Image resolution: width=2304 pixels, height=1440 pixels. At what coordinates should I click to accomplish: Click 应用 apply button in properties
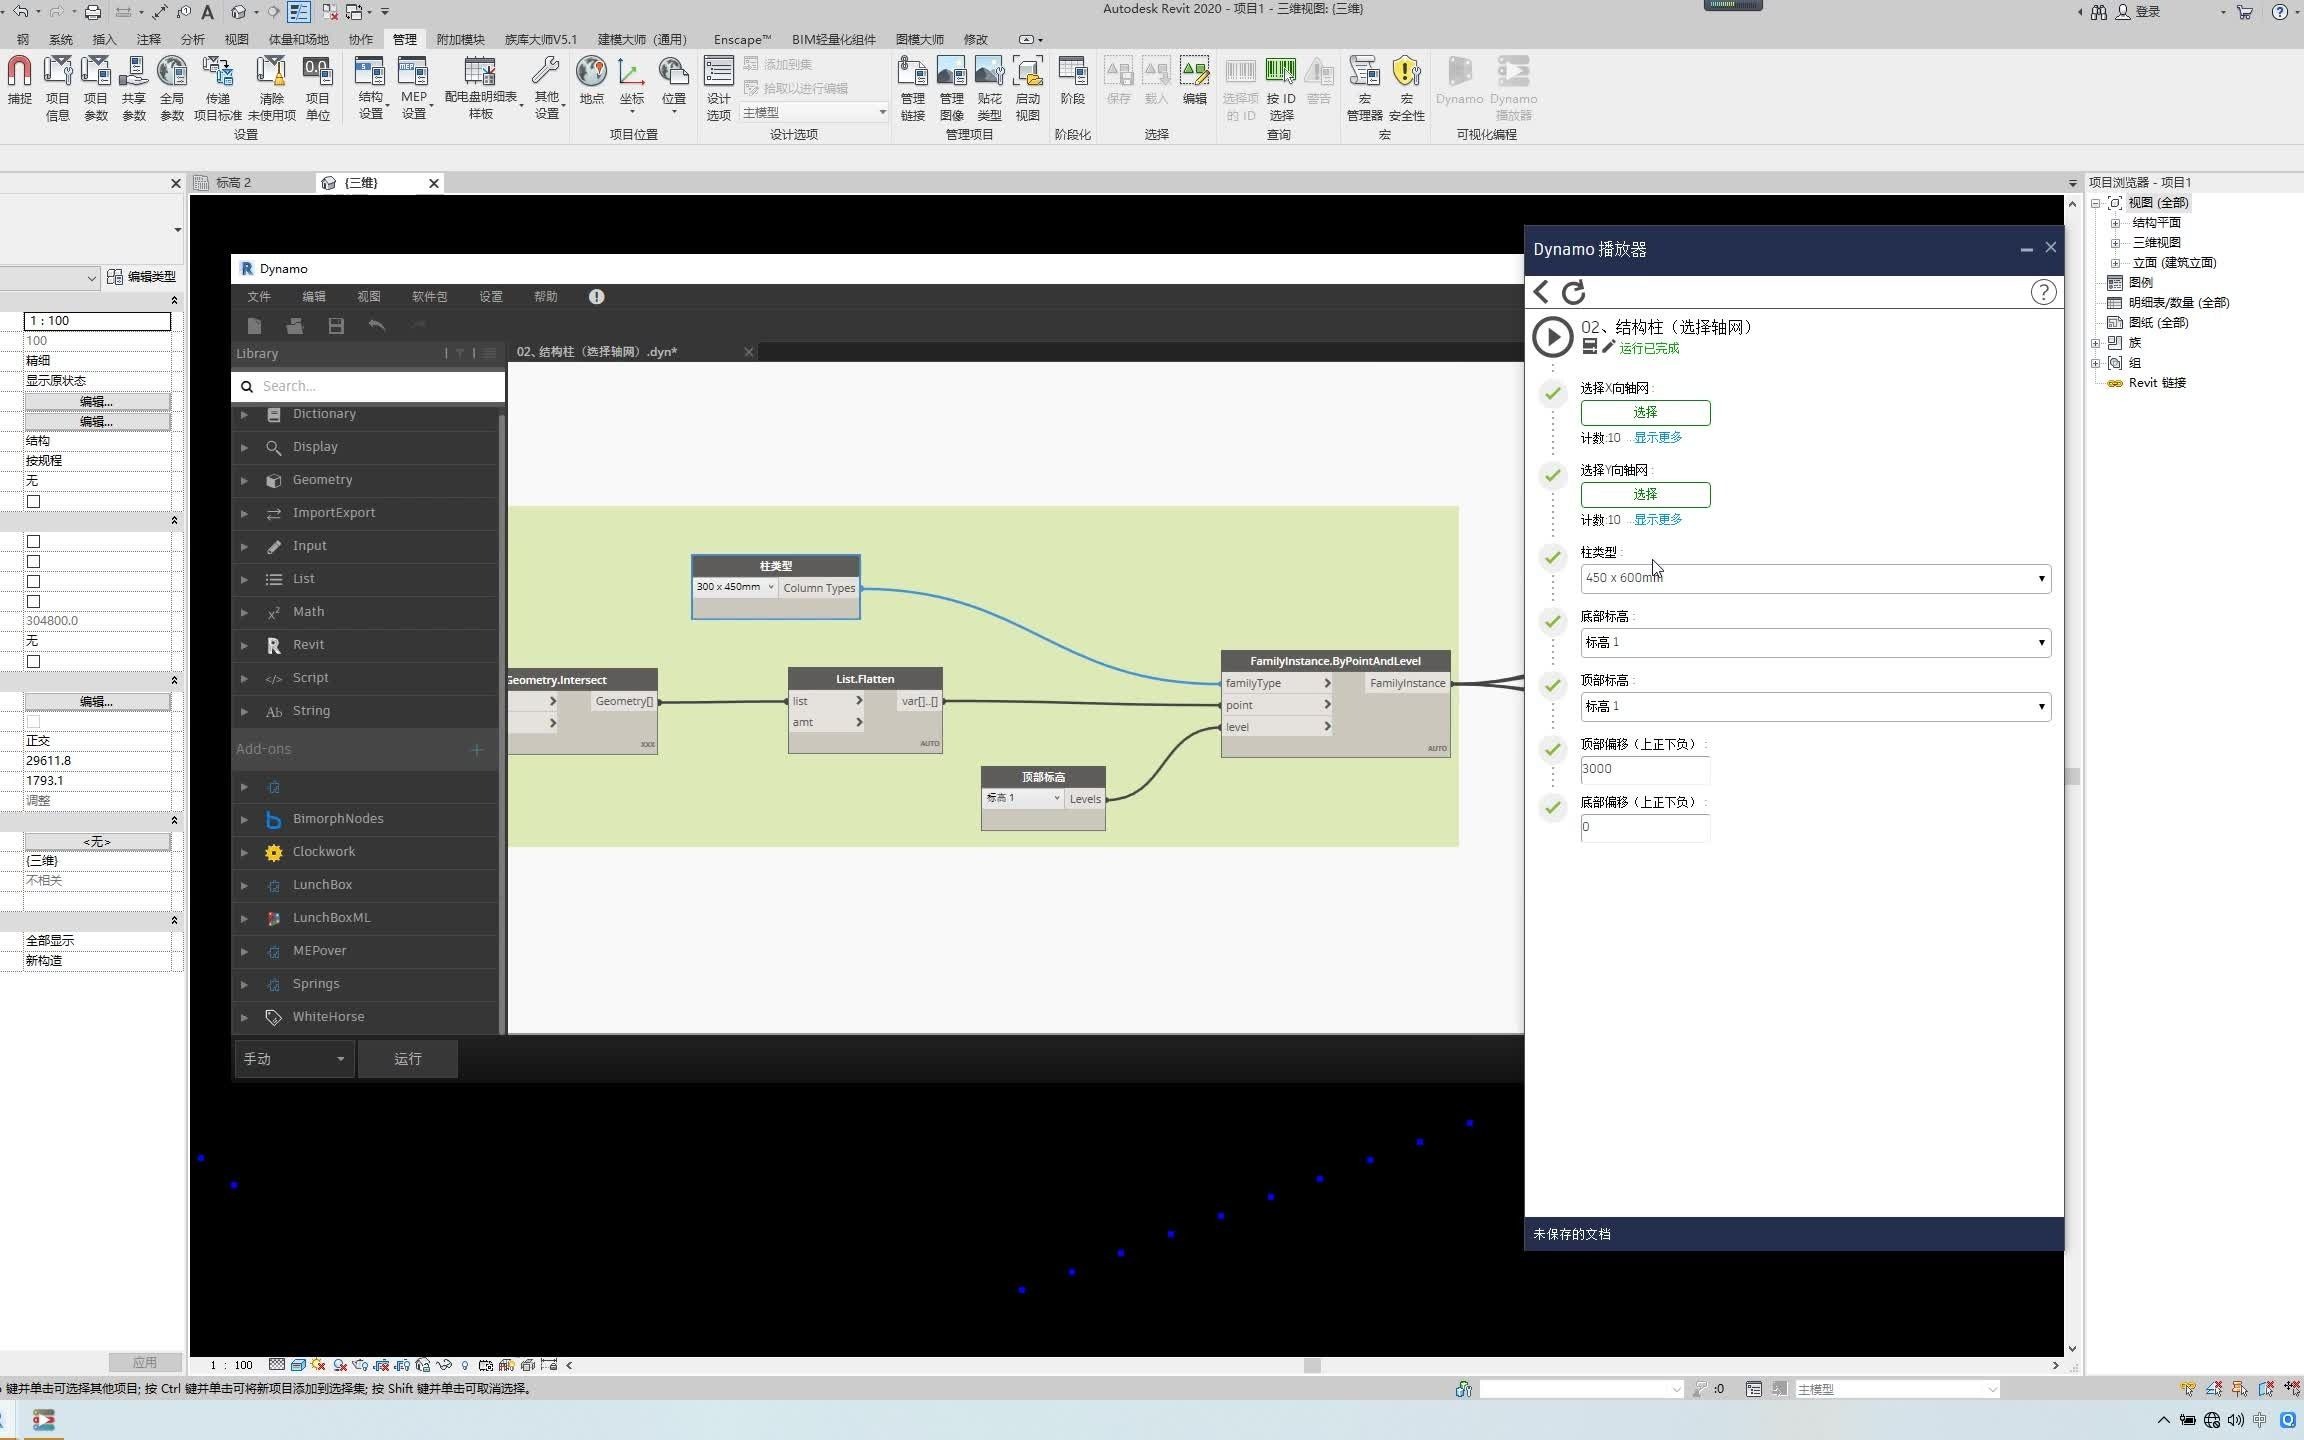tap(145, 1362)
